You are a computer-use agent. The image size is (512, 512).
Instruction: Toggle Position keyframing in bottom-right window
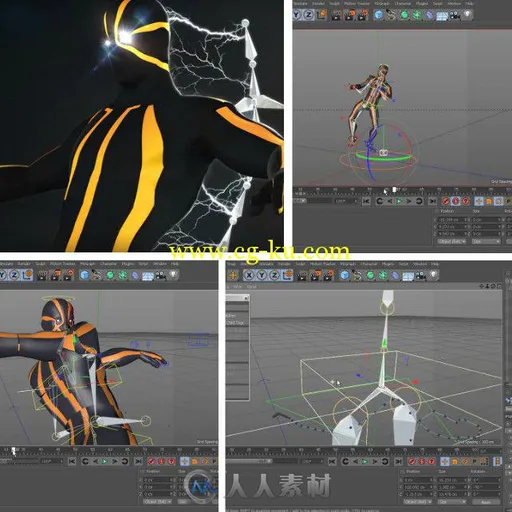[x=445, y=461]
